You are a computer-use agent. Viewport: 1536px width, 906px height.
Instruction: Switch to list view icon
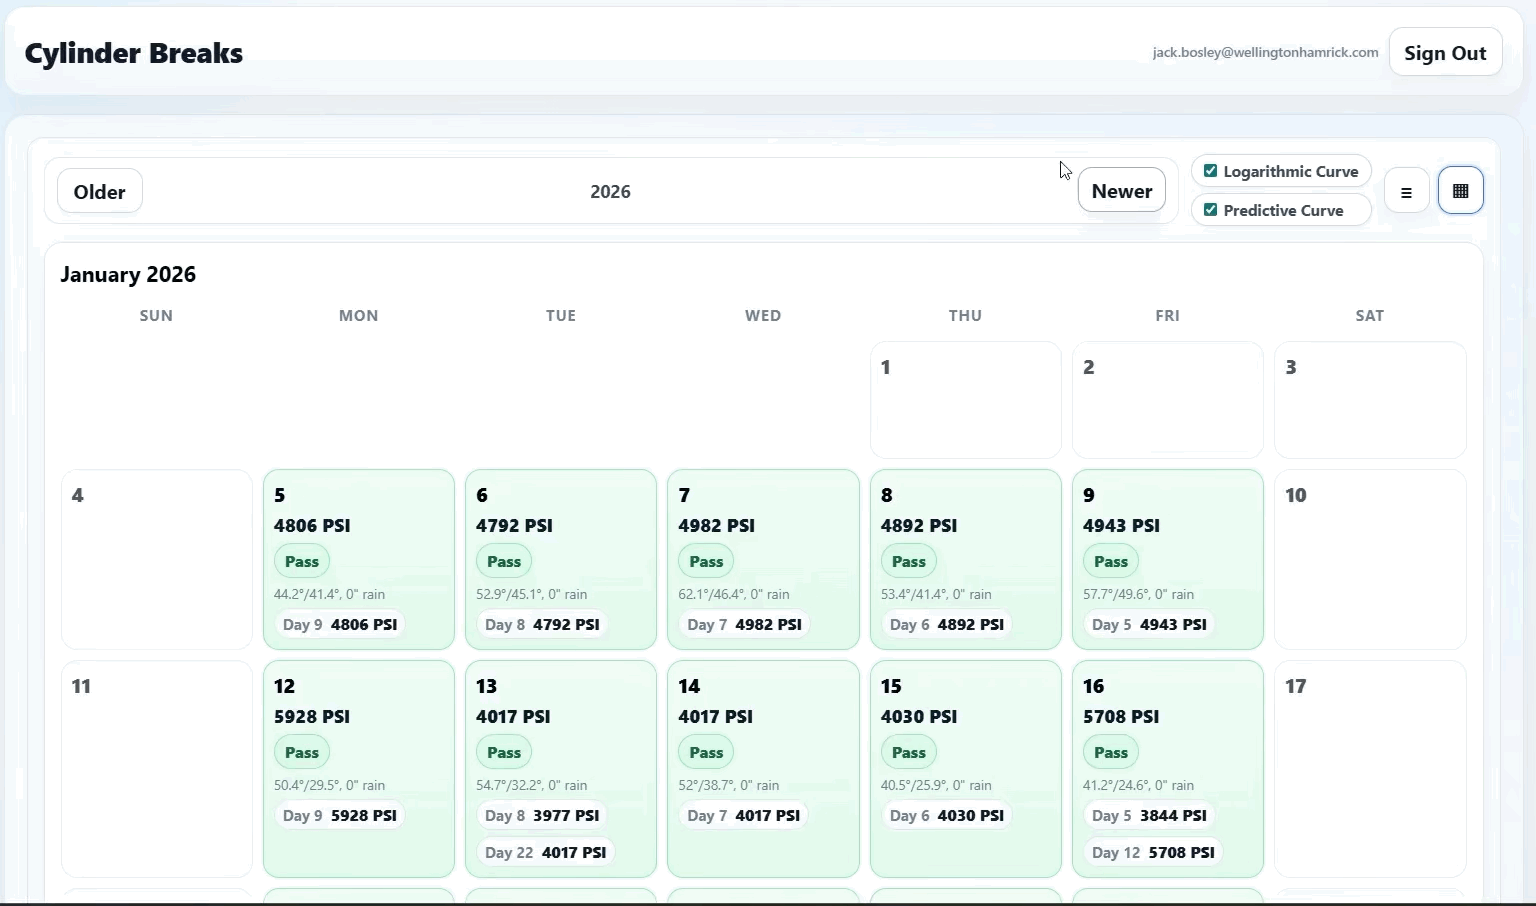(1406, 191)
